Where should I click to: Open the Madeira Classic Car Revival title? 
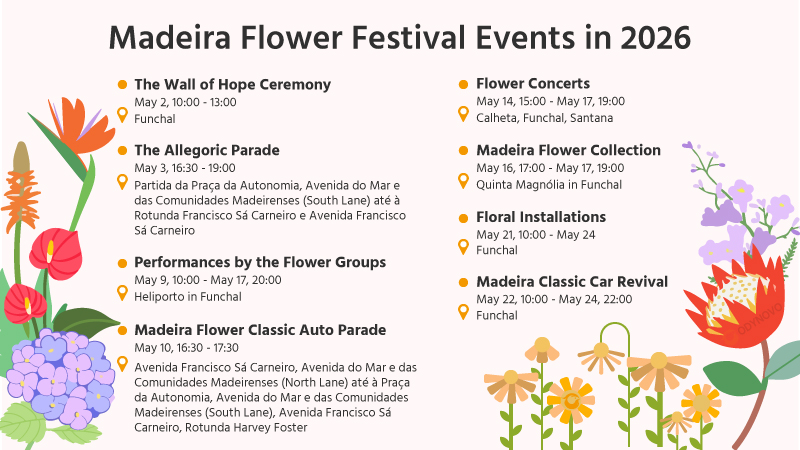(x=572, y=282)
